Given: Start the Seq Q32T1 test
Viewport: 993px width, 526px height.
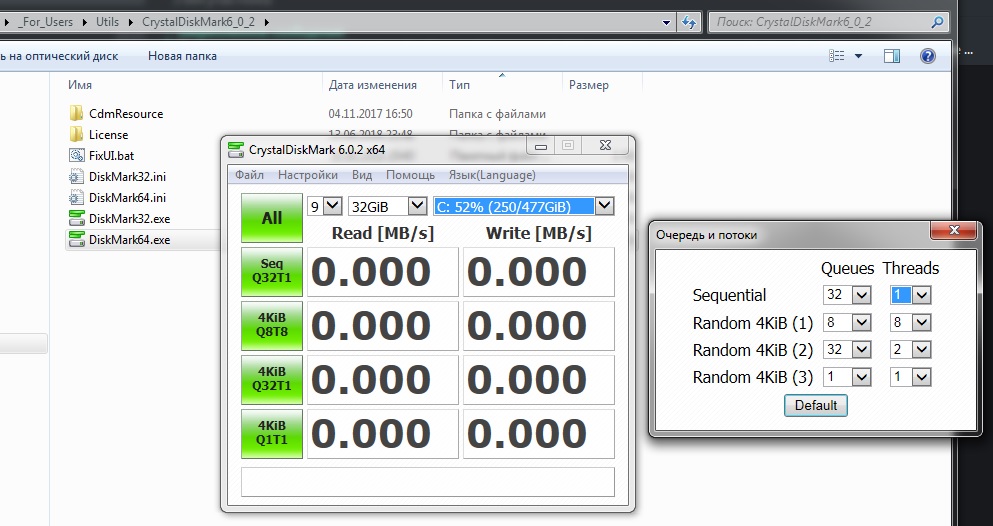Looking at the screenshot, I should coord(272,272).
